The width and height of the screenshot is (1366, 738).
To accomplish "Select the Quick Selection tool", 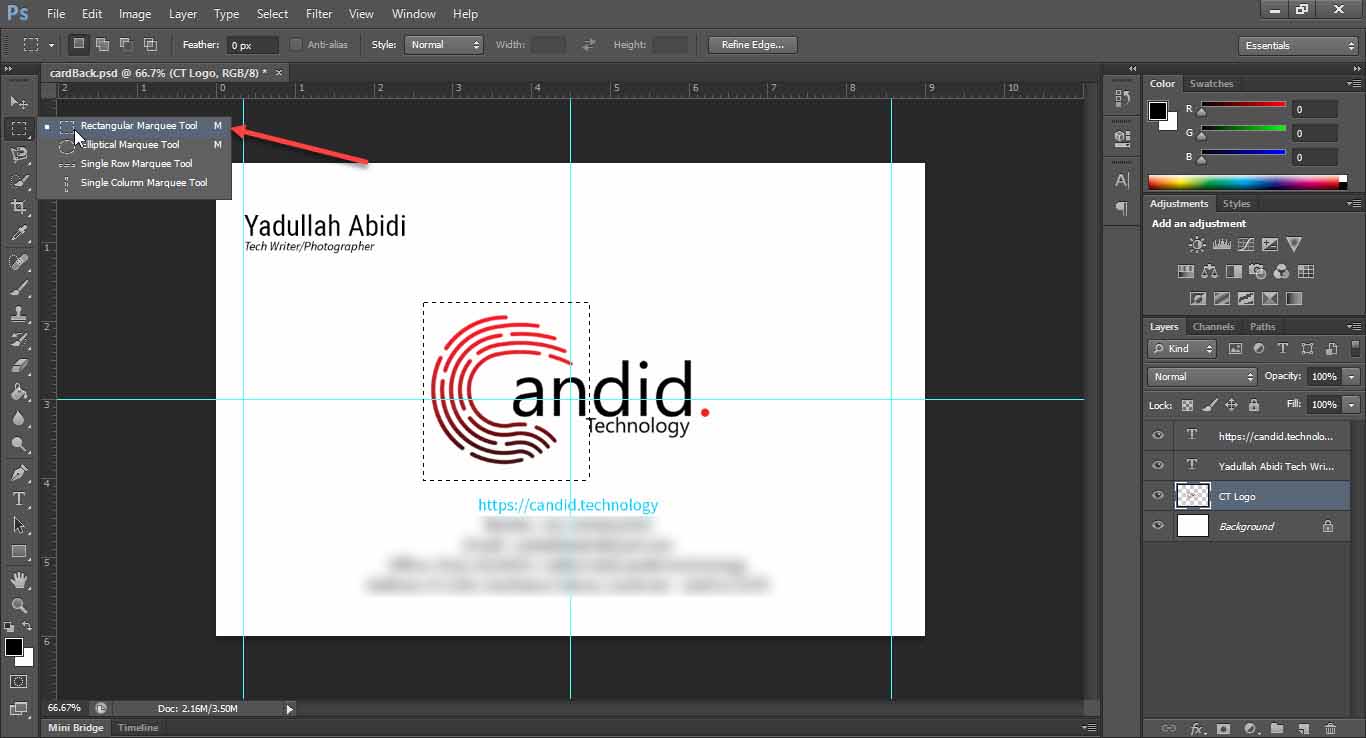I will pyautogui.click(x=19, y=181).
